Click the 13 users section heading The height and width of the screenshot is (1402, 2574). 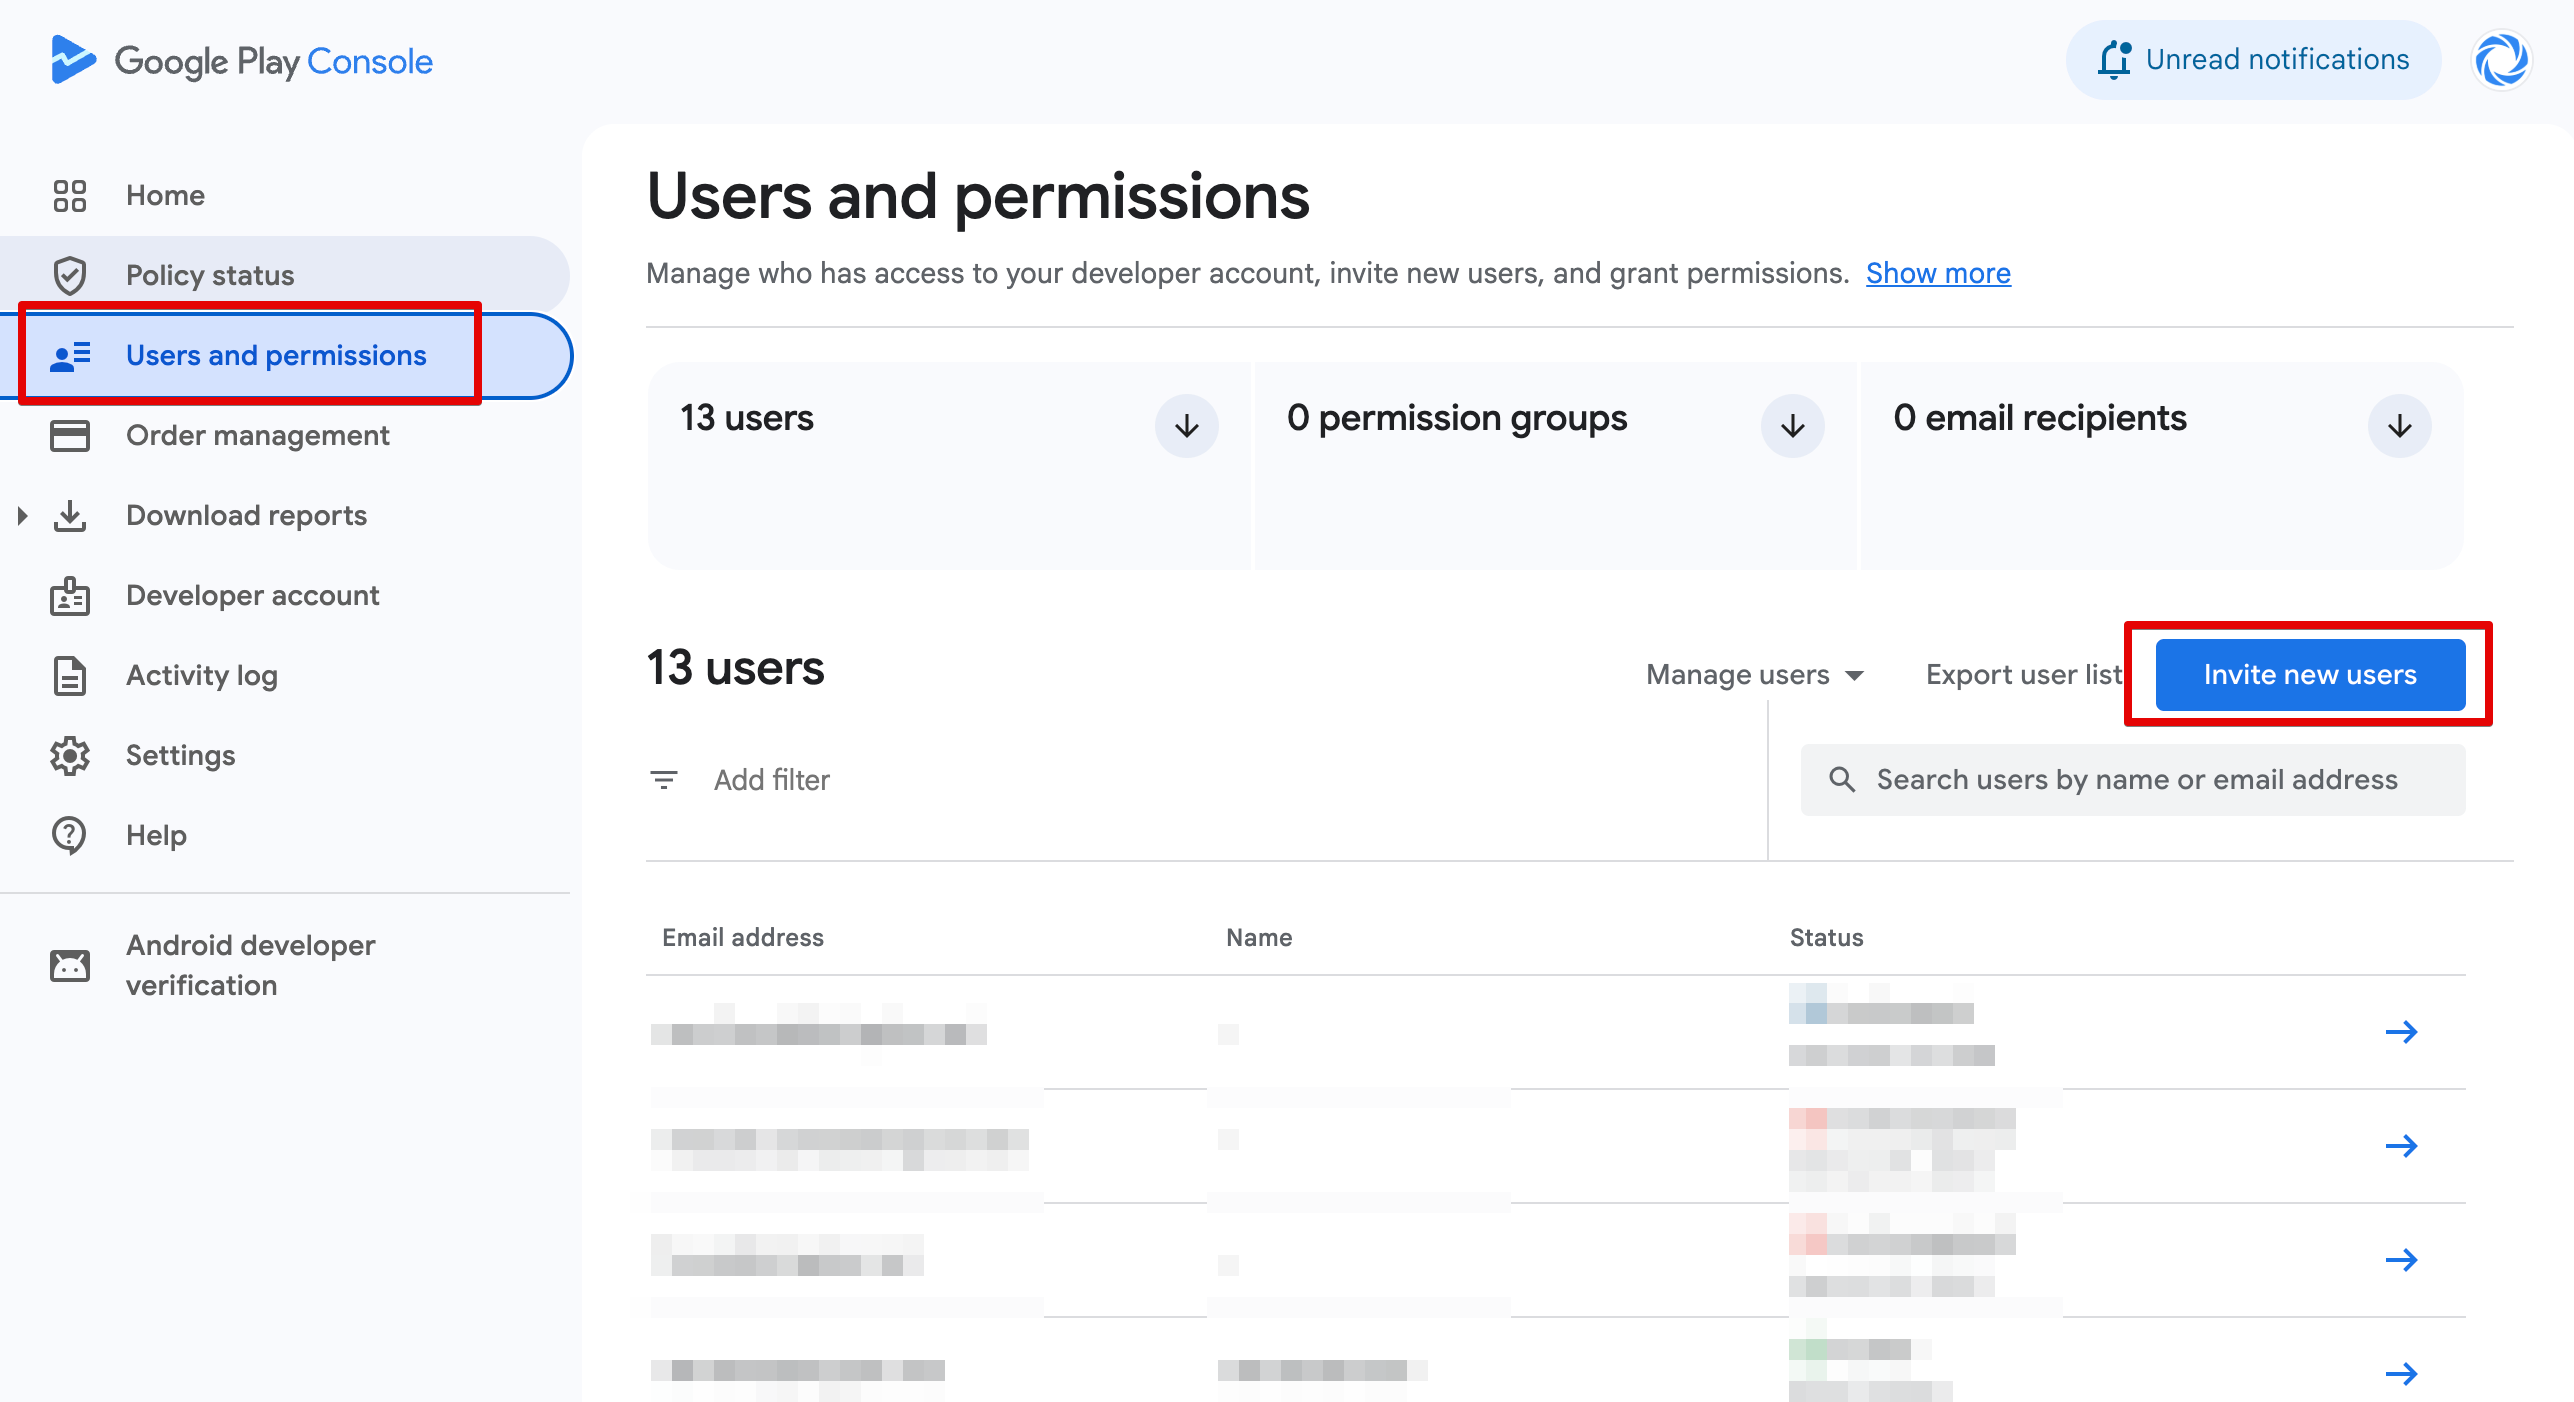pyautogui.click(x=735, y=668)
